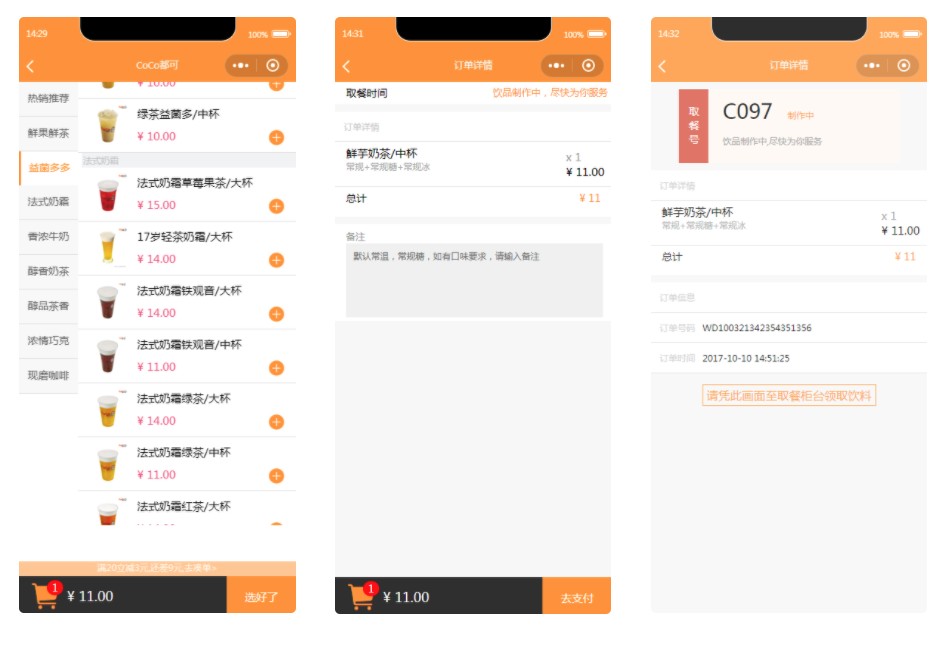The image size is (945, 645).
Task: Open the 法式奶霜草莓果茶/大杯 drink thumbnail
Action: [x=108, y=194]
